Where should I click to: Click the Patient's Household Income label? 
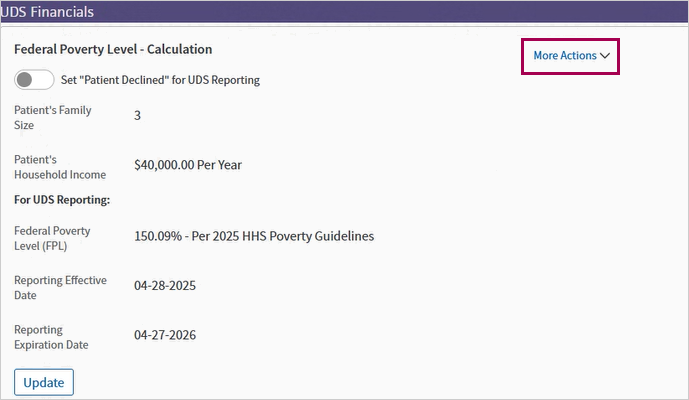click(x=60, y=167)
